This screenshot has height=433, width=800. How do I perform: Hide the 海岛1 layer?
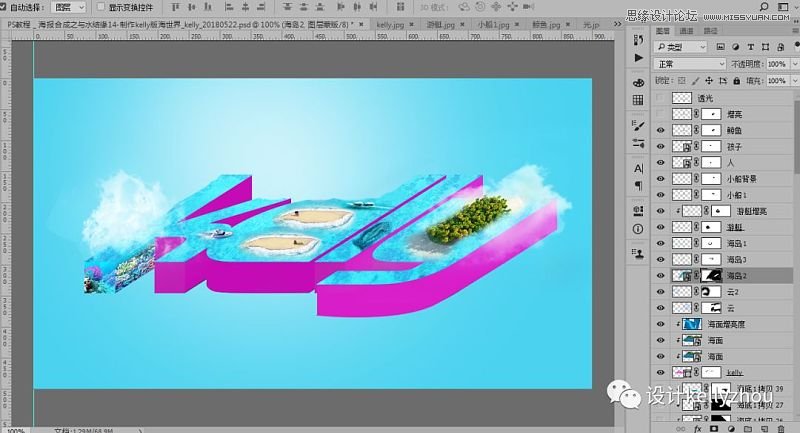point(660,243)
